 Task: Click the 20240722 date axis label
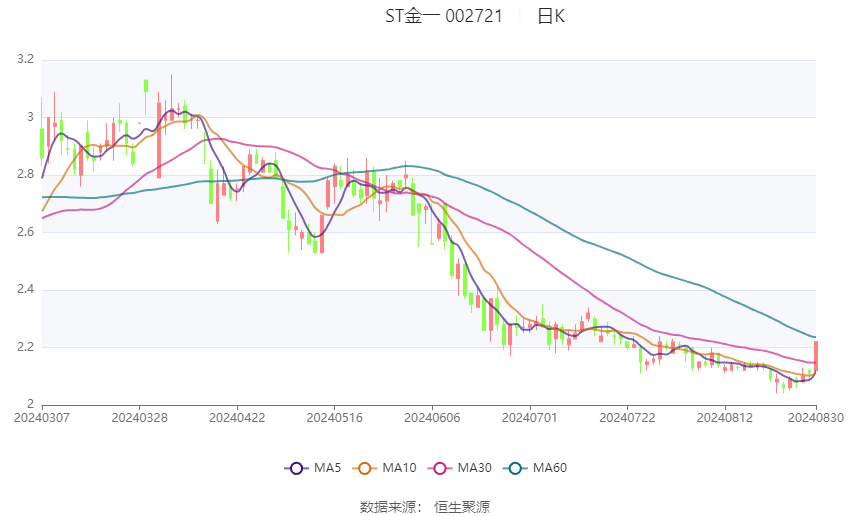coord(625,416)
